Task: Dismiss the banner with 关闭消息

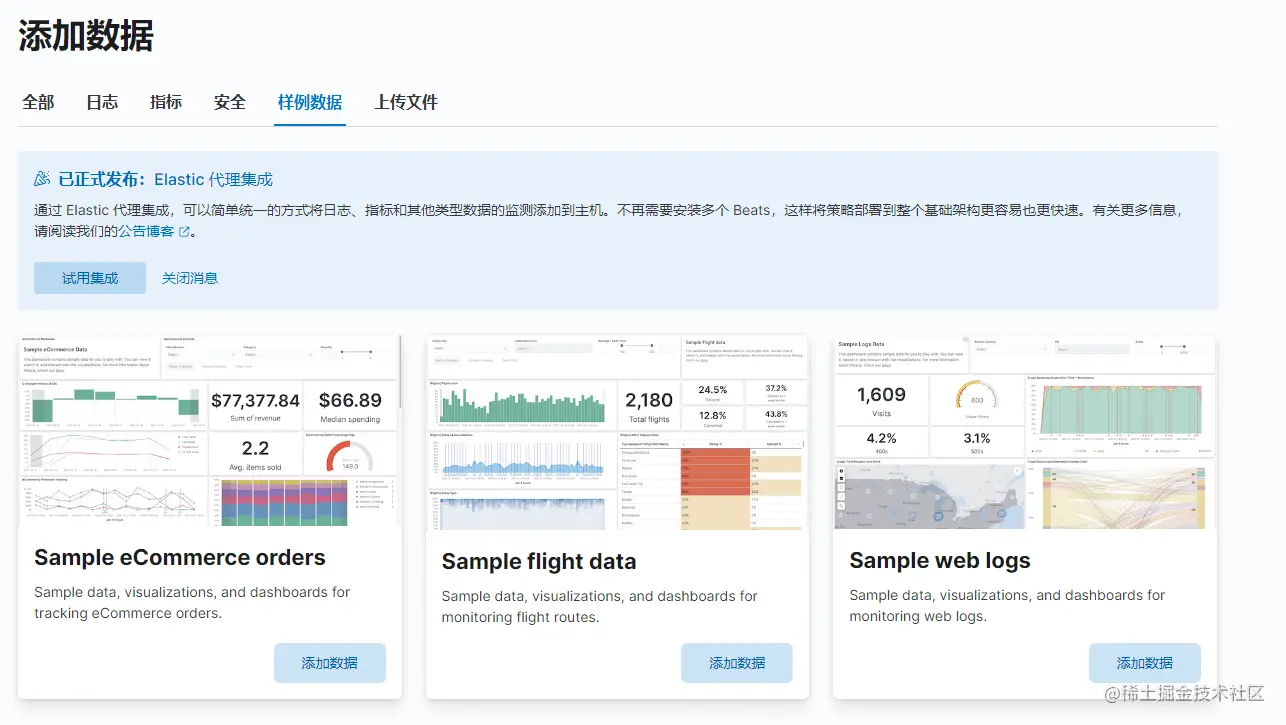Action: pos(190,278)
